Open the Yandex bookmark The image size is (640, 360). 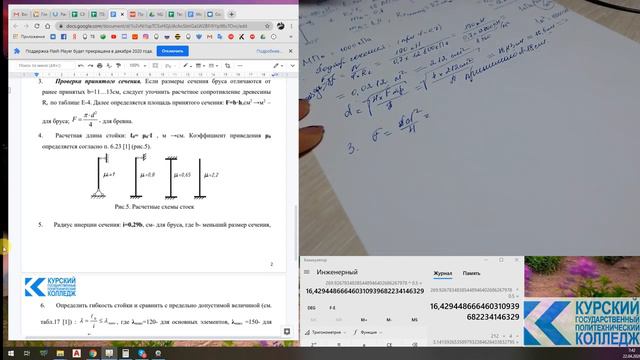(74, 36)
